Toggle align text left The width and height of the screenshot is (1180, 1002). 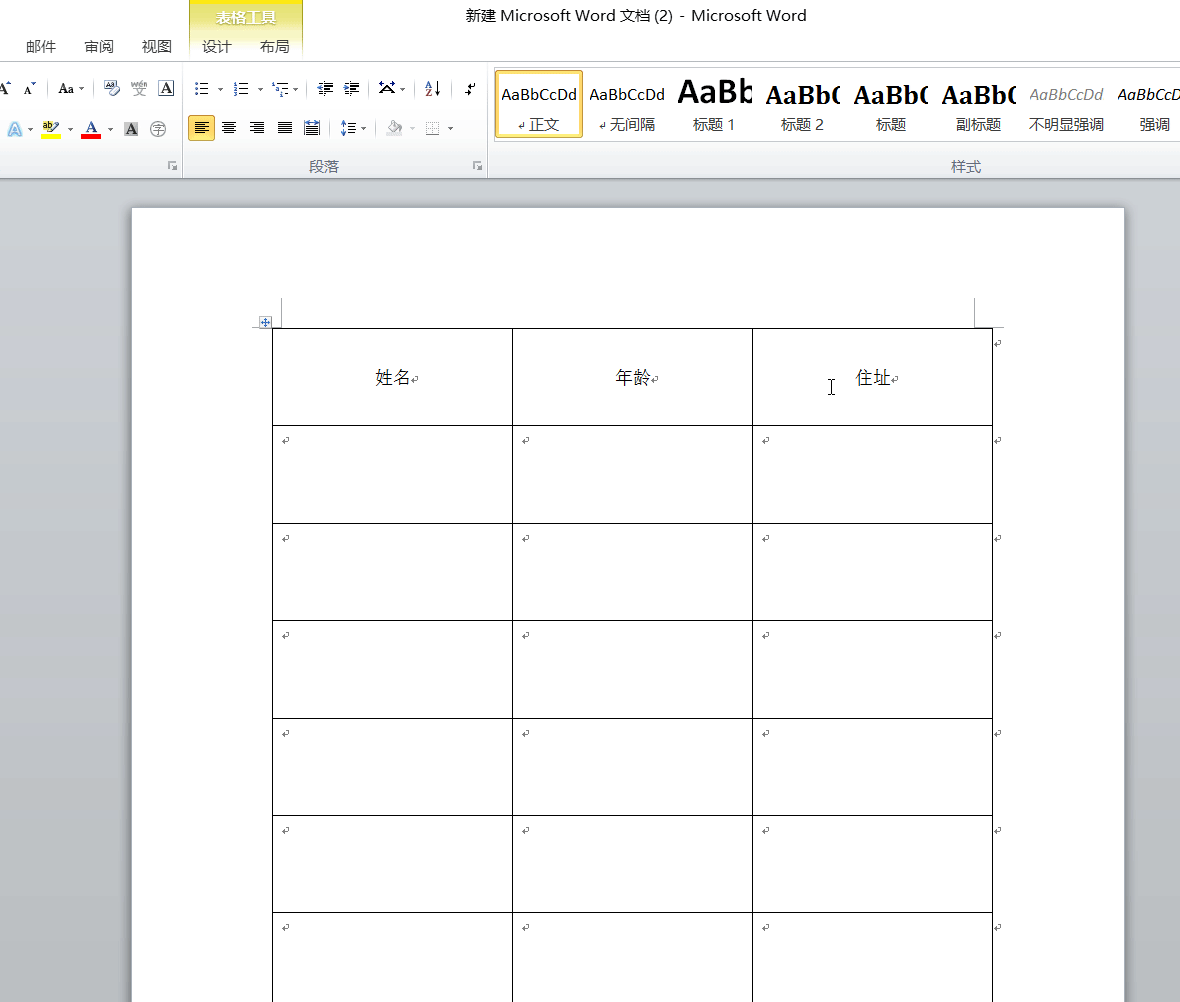(201, 128)
